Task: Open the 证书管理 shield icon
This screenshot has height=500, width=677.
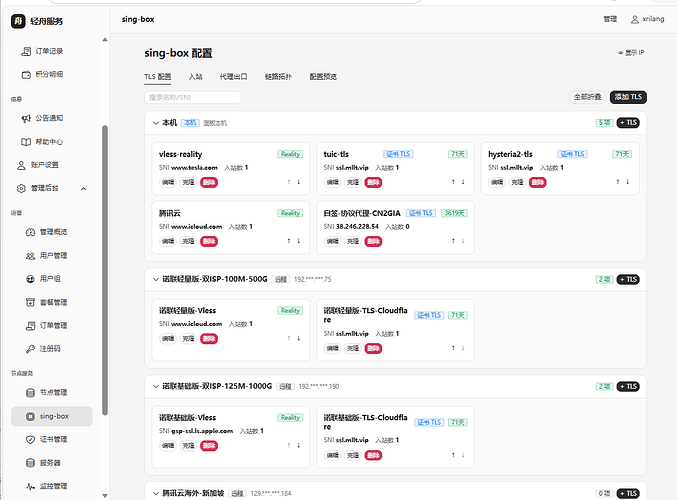Action: (30, 440)
